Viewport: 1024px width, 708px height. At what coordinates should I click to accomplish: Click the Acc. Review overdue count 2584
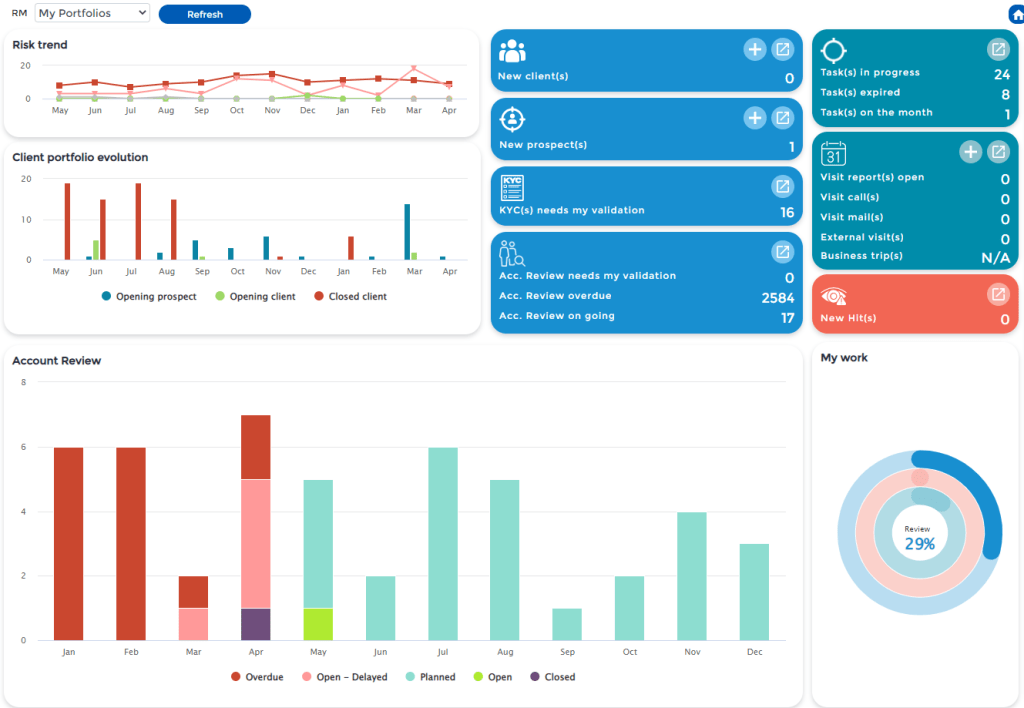tap(778, 298)
